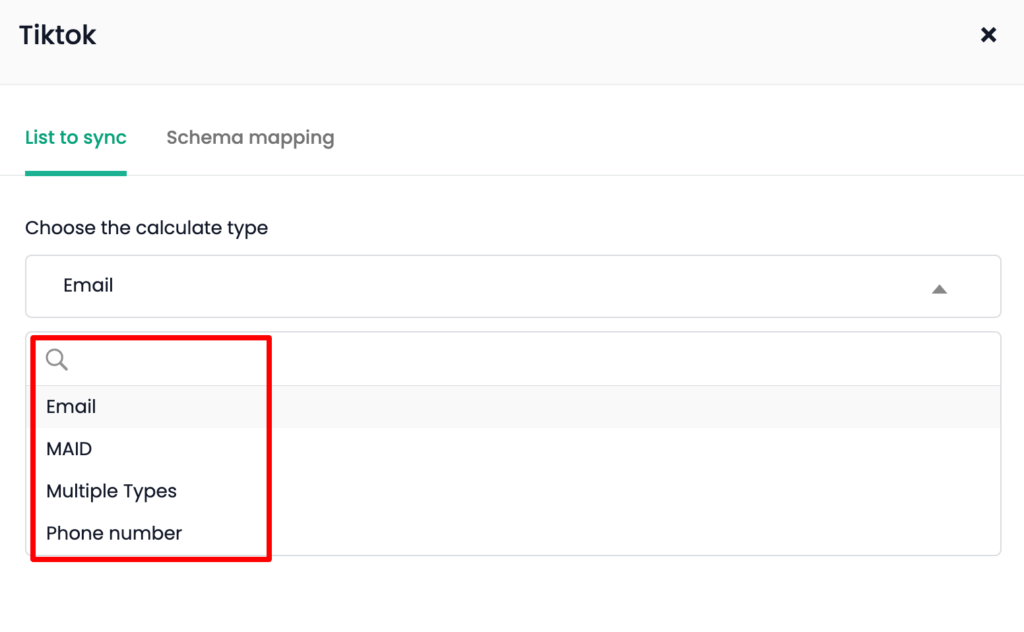1024x632 pixels.
Task: Open the List to sync tab
Action: [76, 138]
